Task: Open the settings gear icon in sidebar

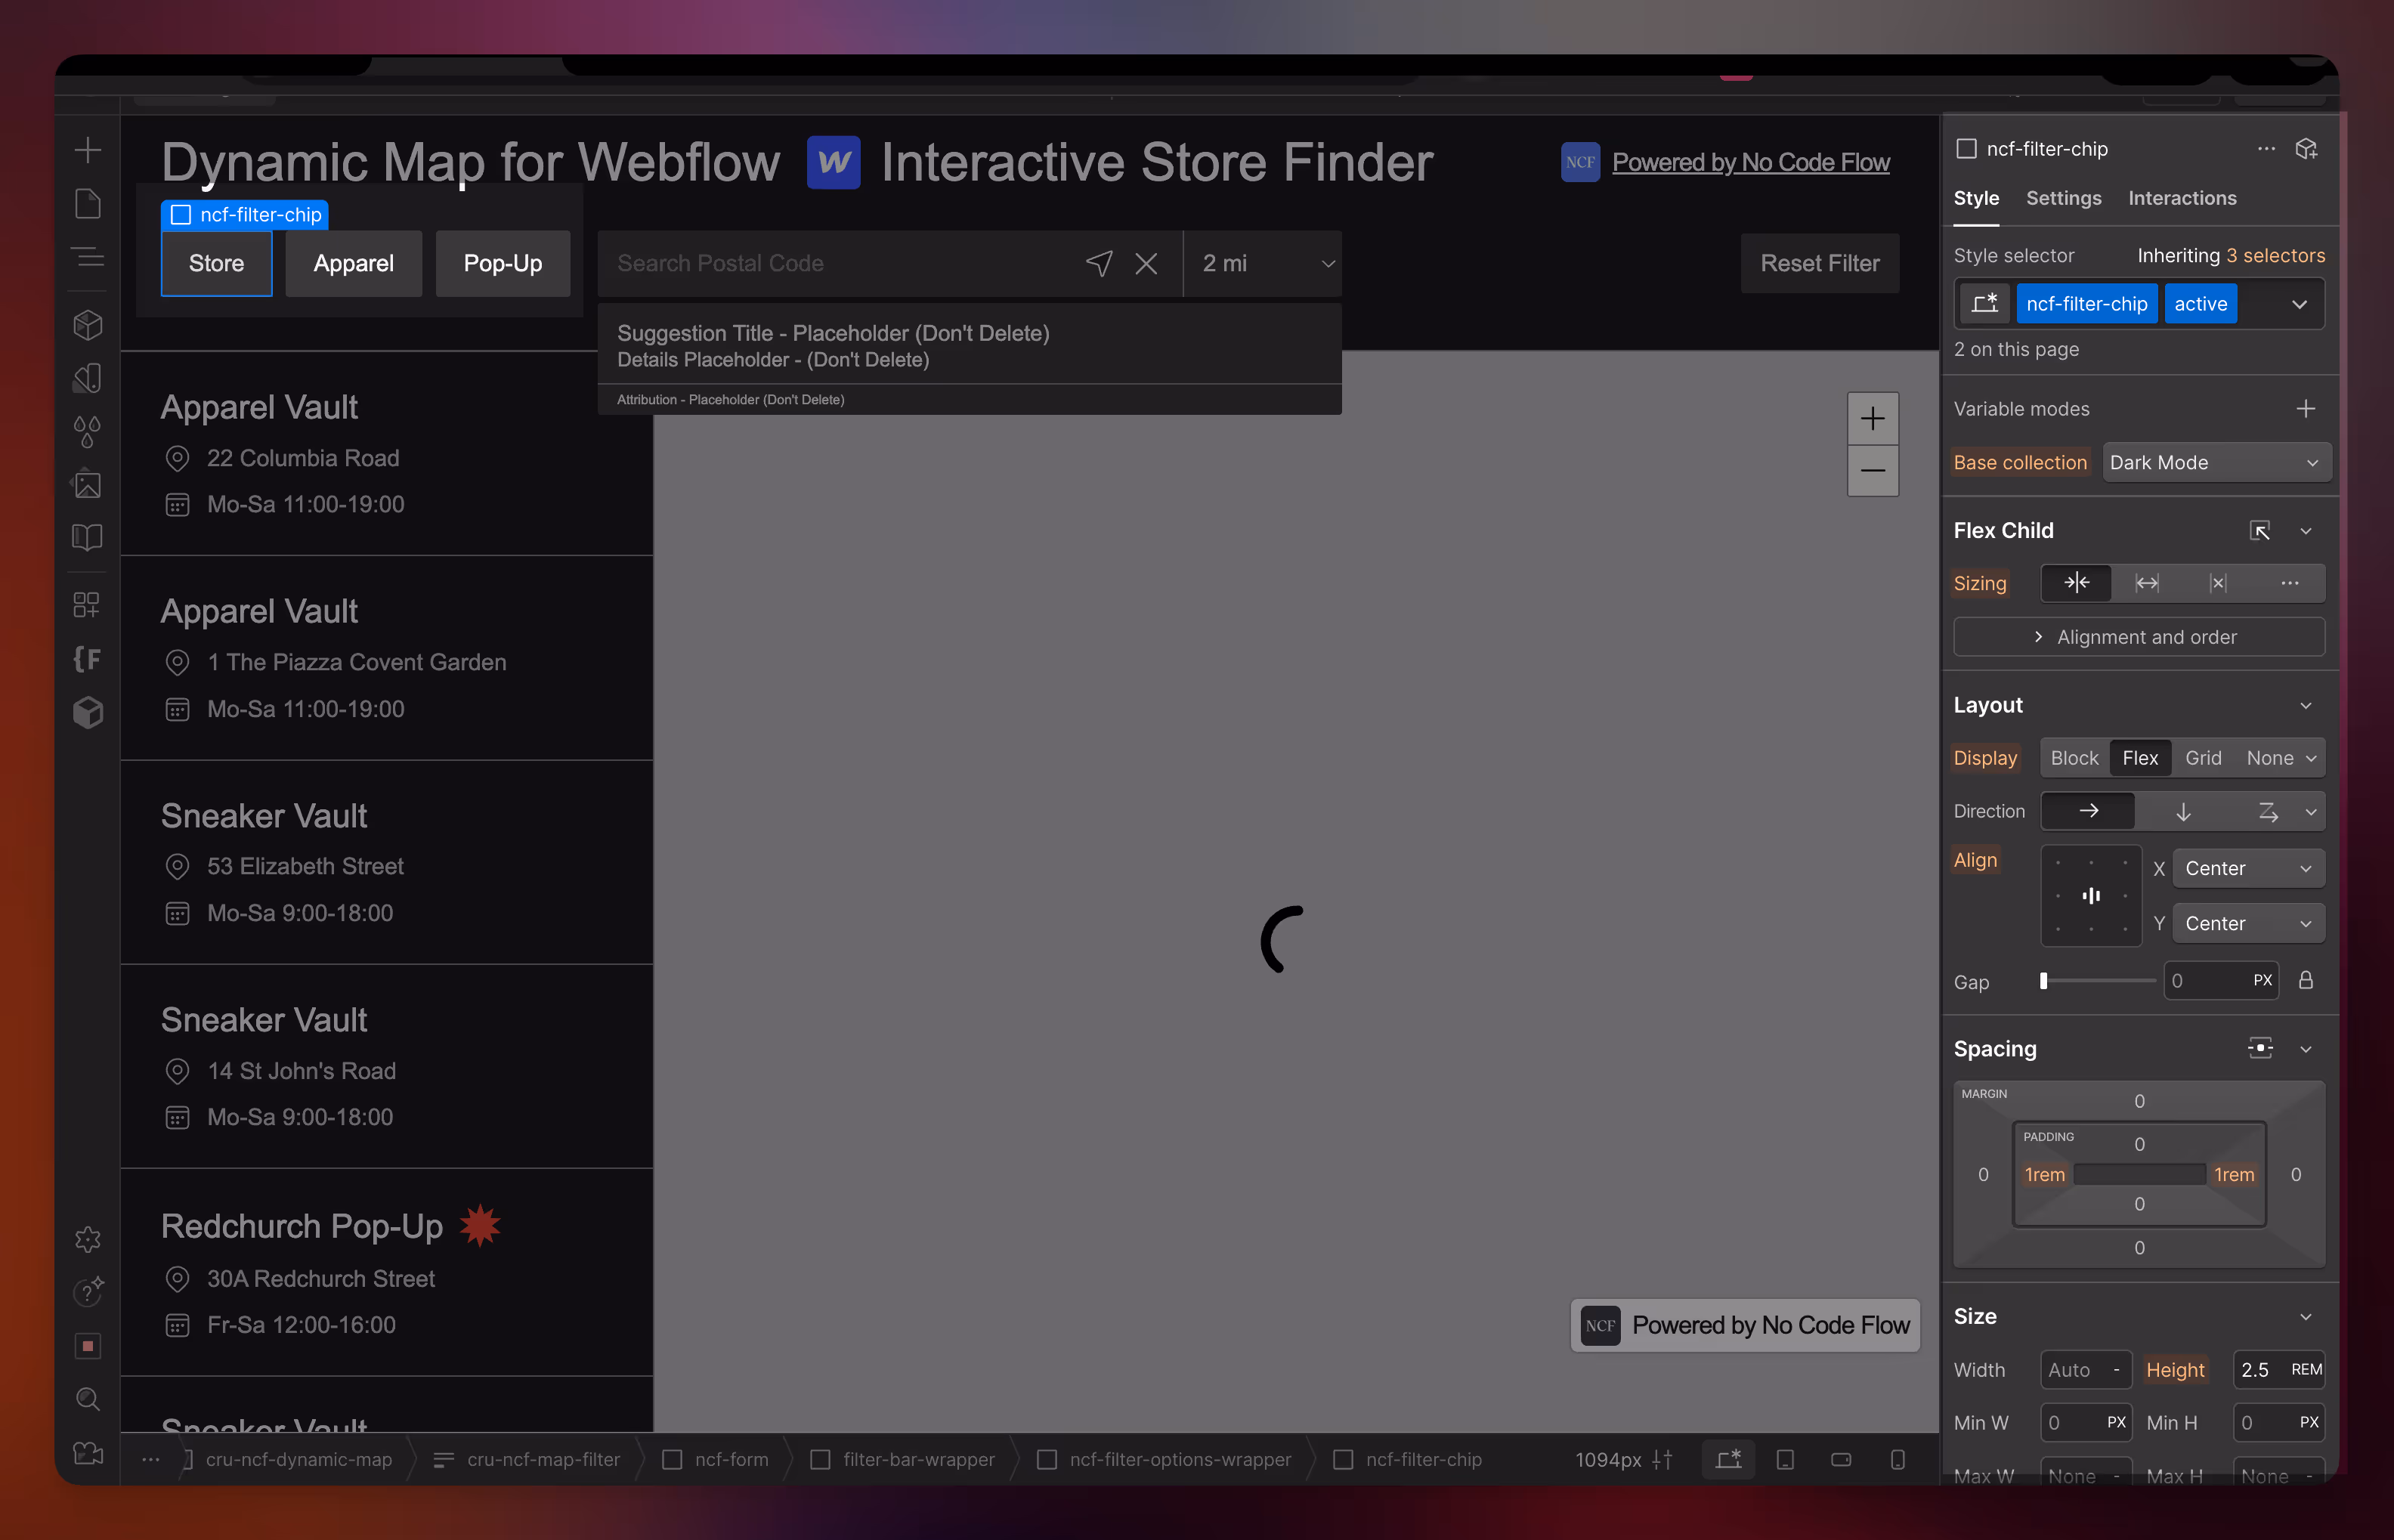Action: 88,1240
